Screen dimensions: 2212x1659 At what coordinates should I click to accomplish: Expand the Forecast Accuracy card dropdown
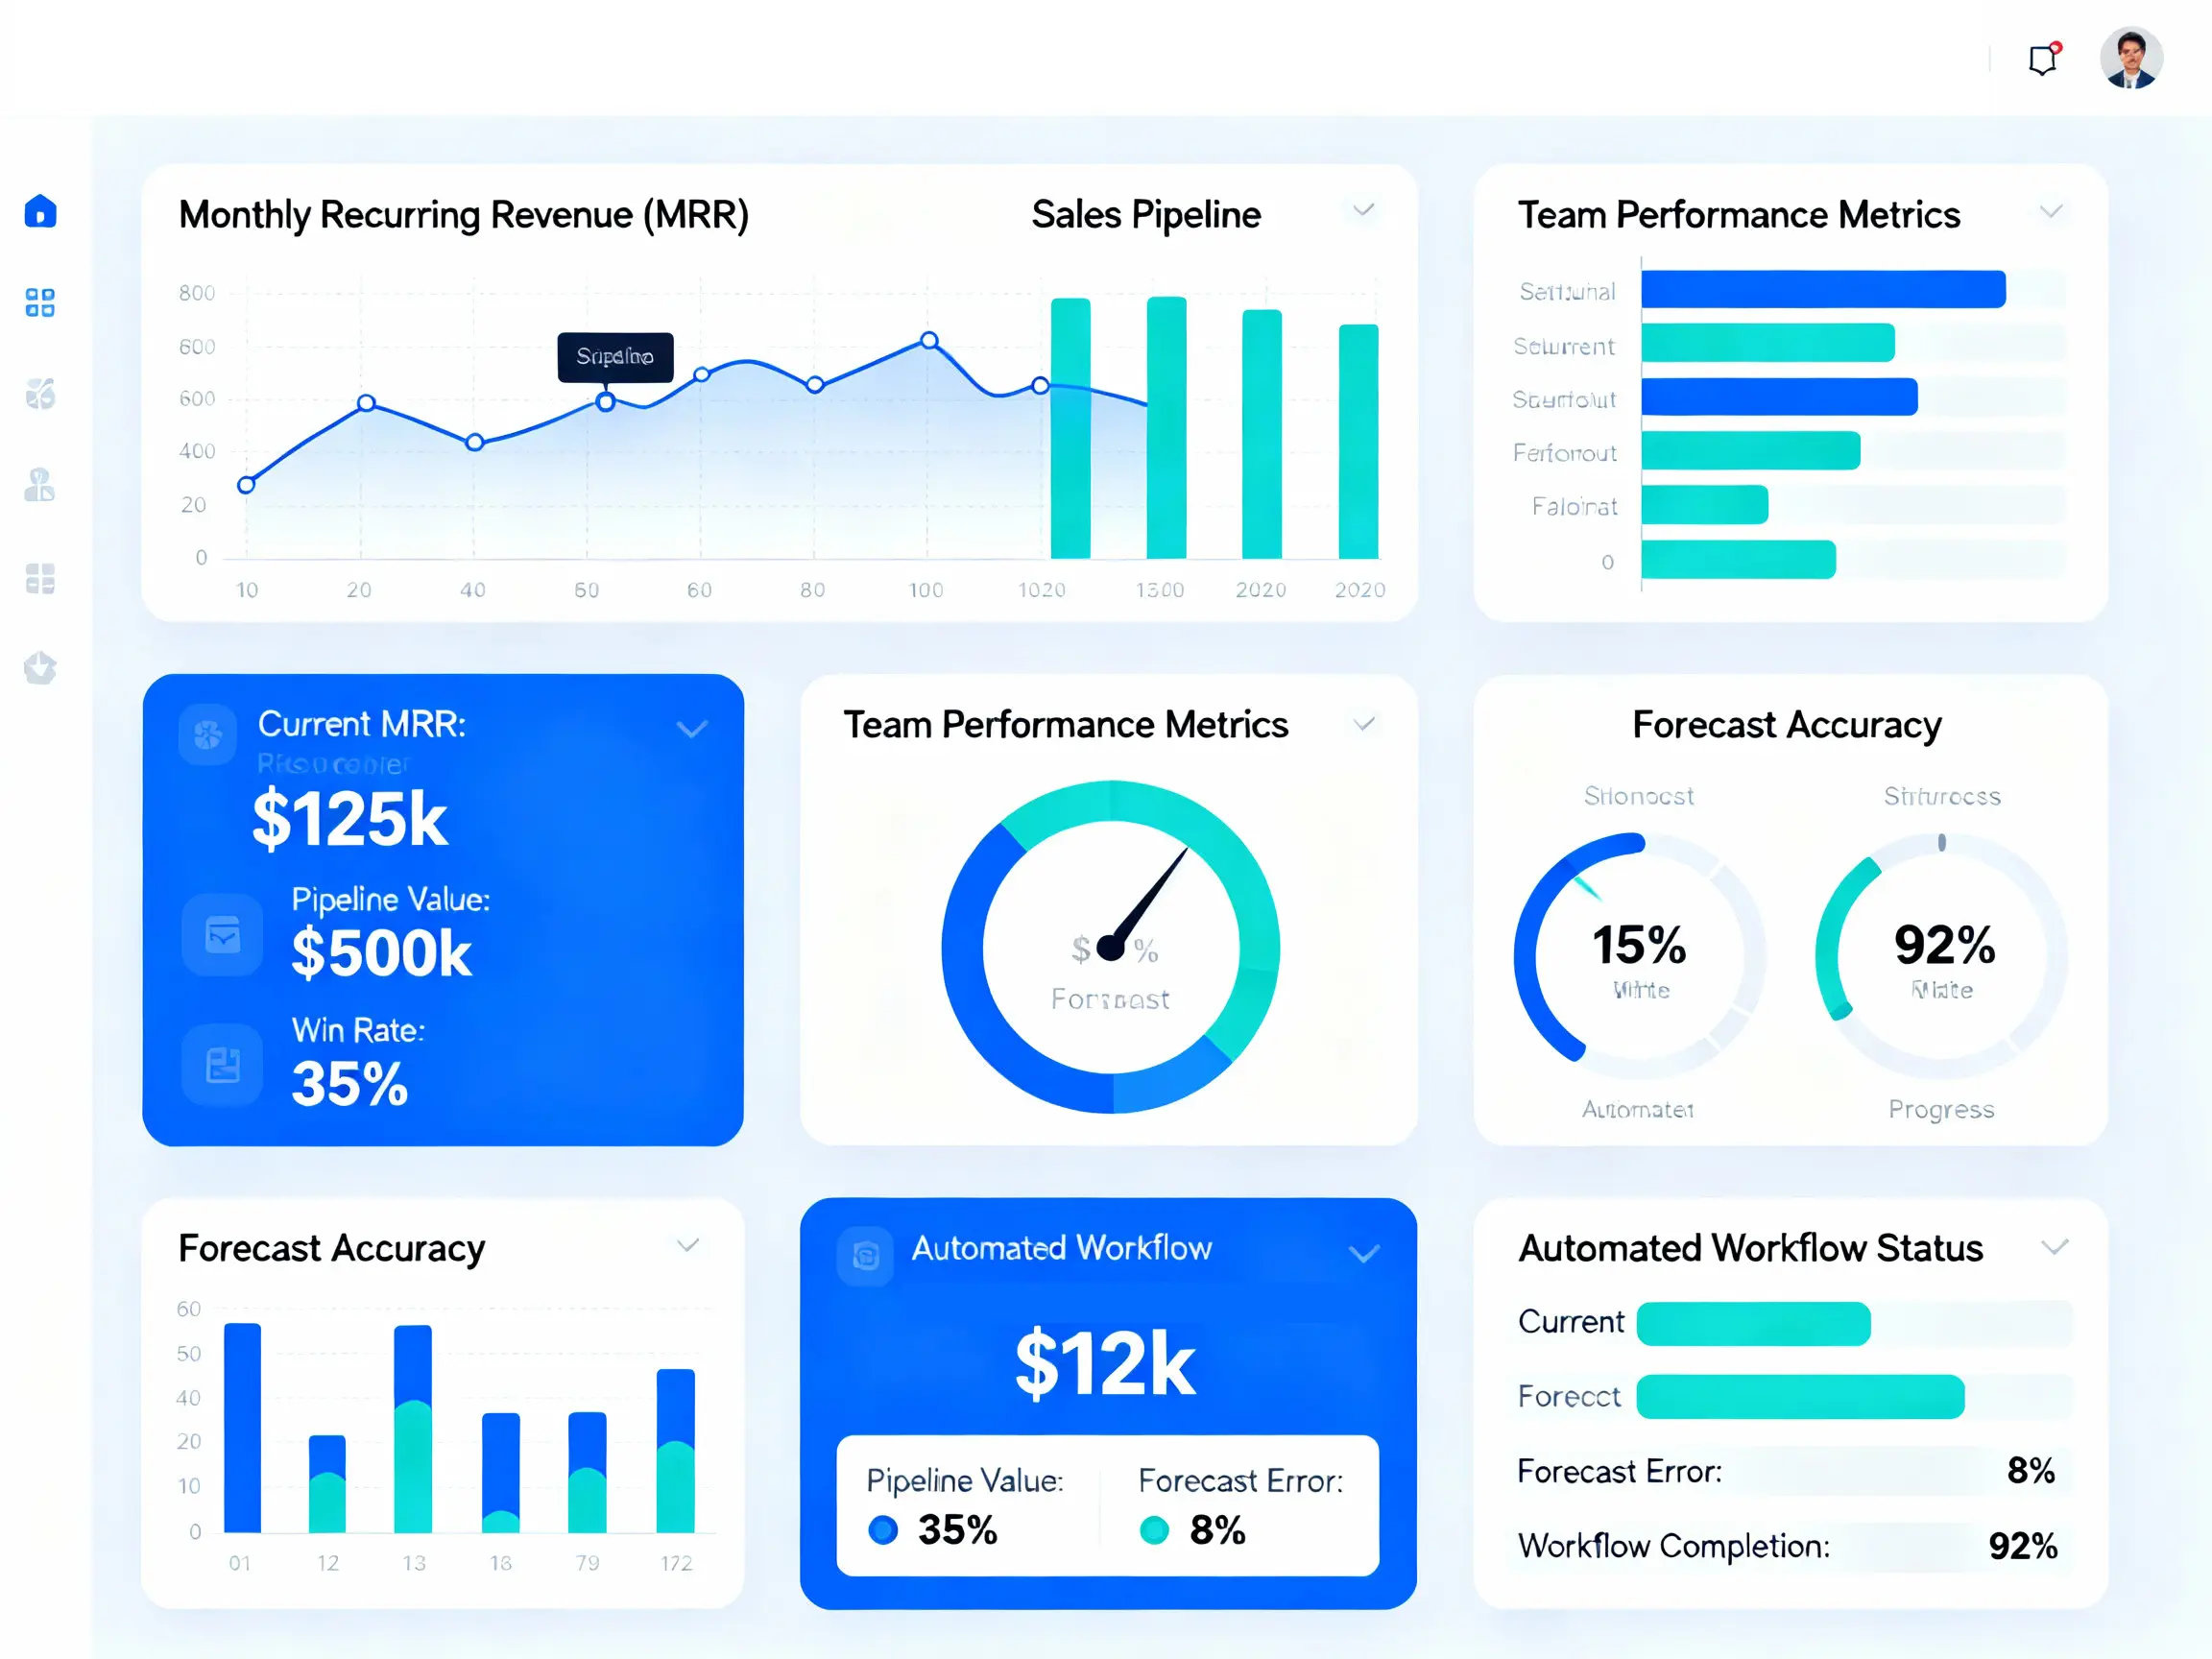point(687,1245)
